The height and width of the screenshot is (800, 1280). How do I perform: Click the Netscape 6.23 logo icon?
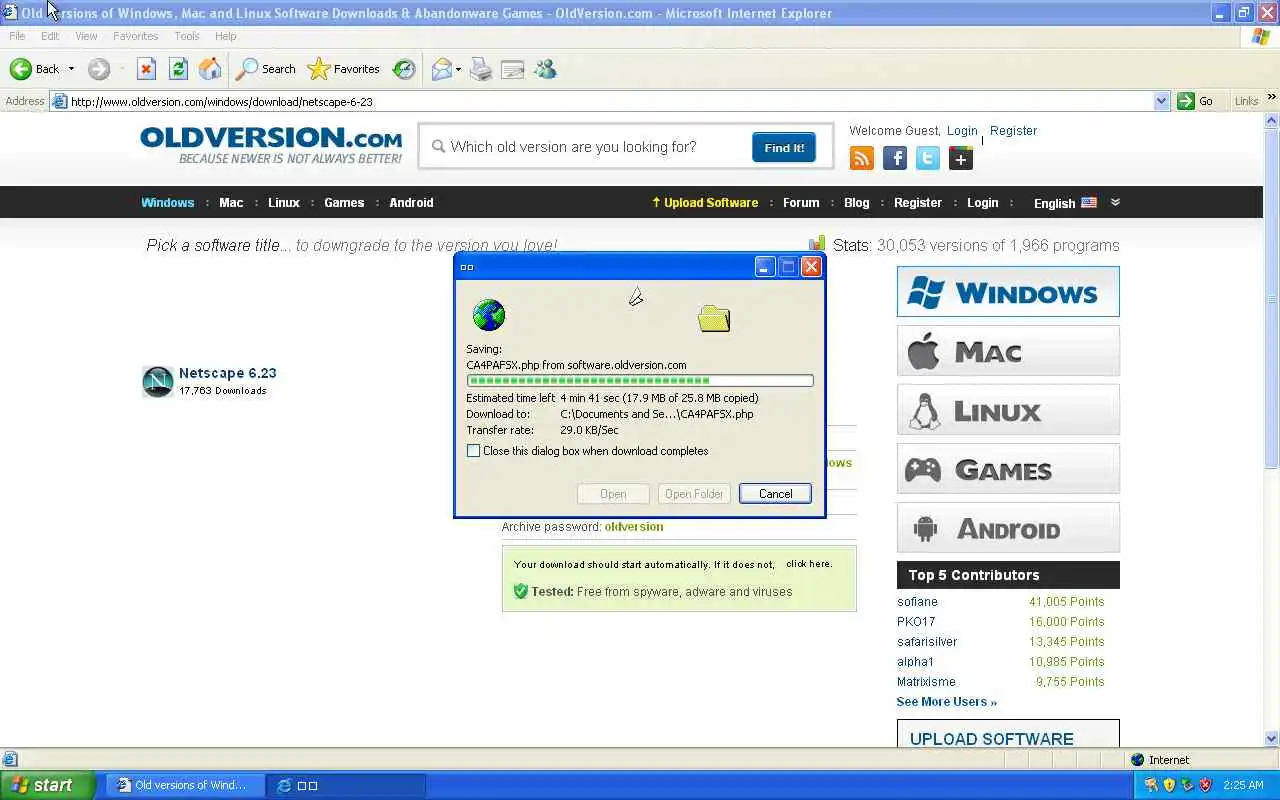coord(158,381)
